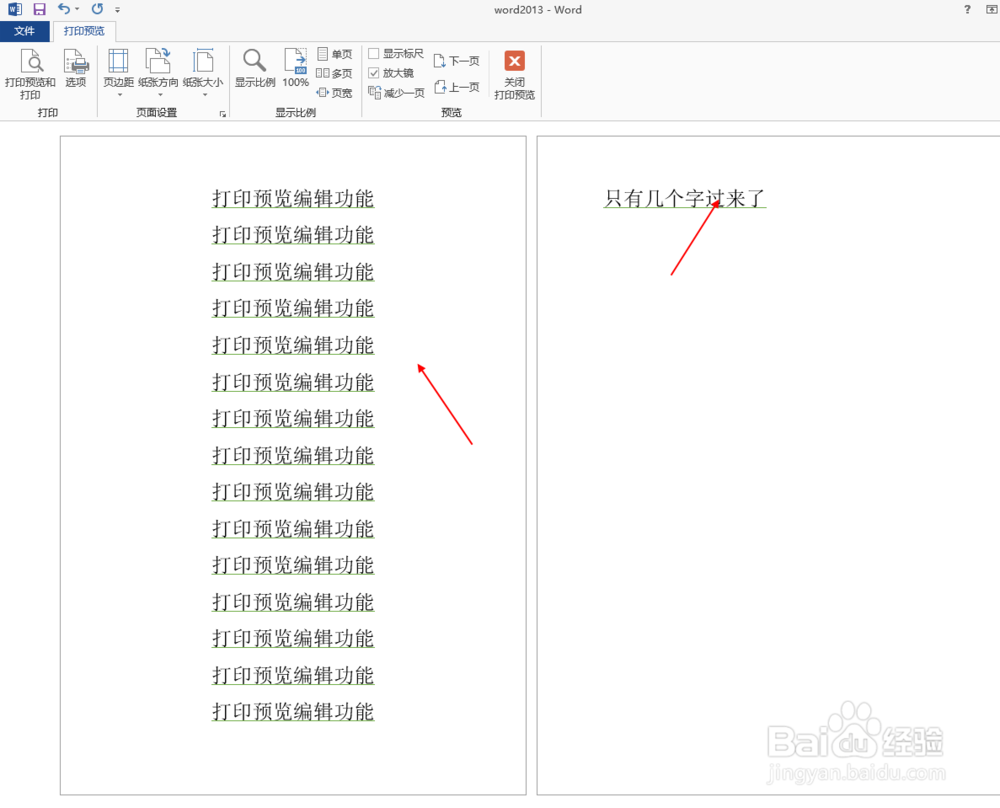Screen dimensions: 1000x808
Task: Click the text 只有几个字过来了 on second page
Action: tap(684, 198)
